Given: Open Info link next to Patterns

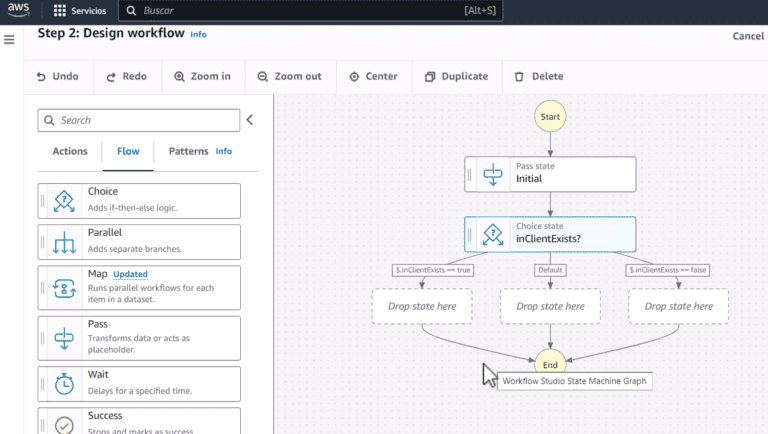Looking at the screenshot, I should coord(224,151).
